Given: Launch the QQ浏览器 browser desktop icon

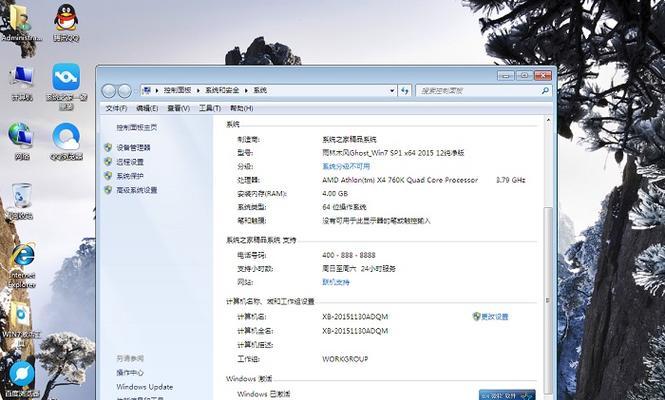Looking at the screenshot, I should [x=66, y=141].
